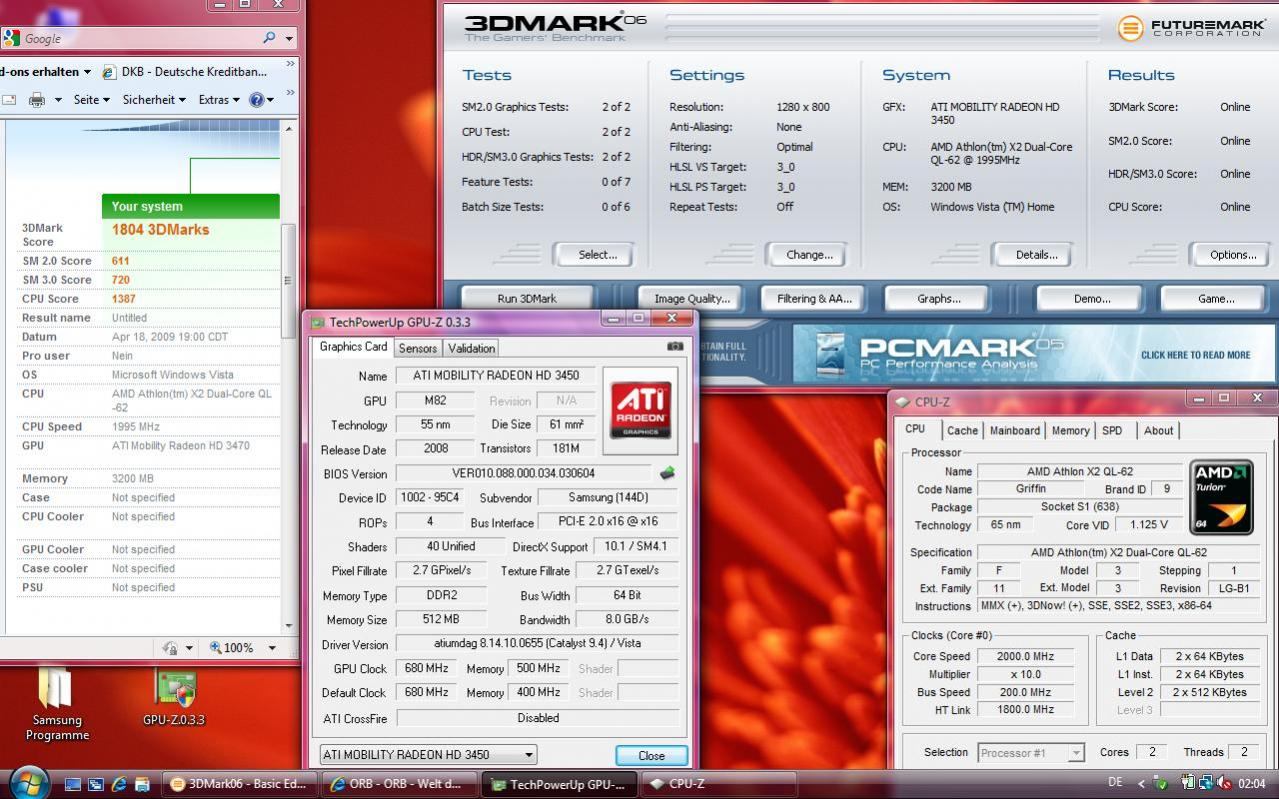
Task: Click the Select... tests button in 3DMark
Action: click(x=597, y=254)
